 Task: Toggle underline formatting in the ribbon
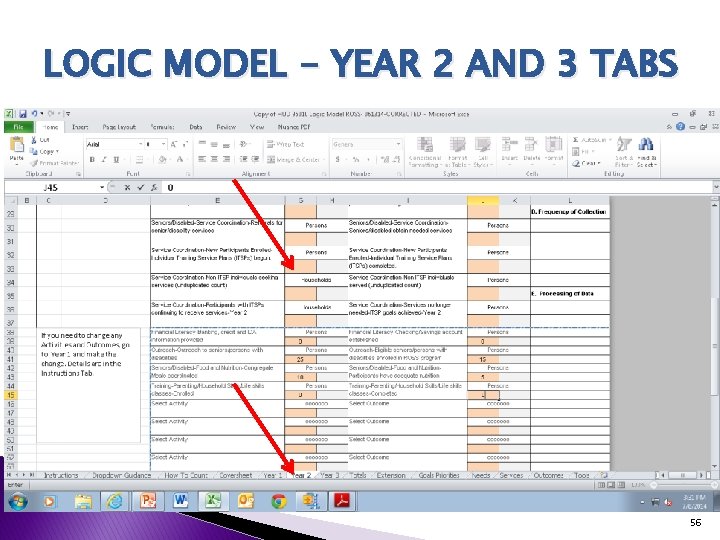116,159
